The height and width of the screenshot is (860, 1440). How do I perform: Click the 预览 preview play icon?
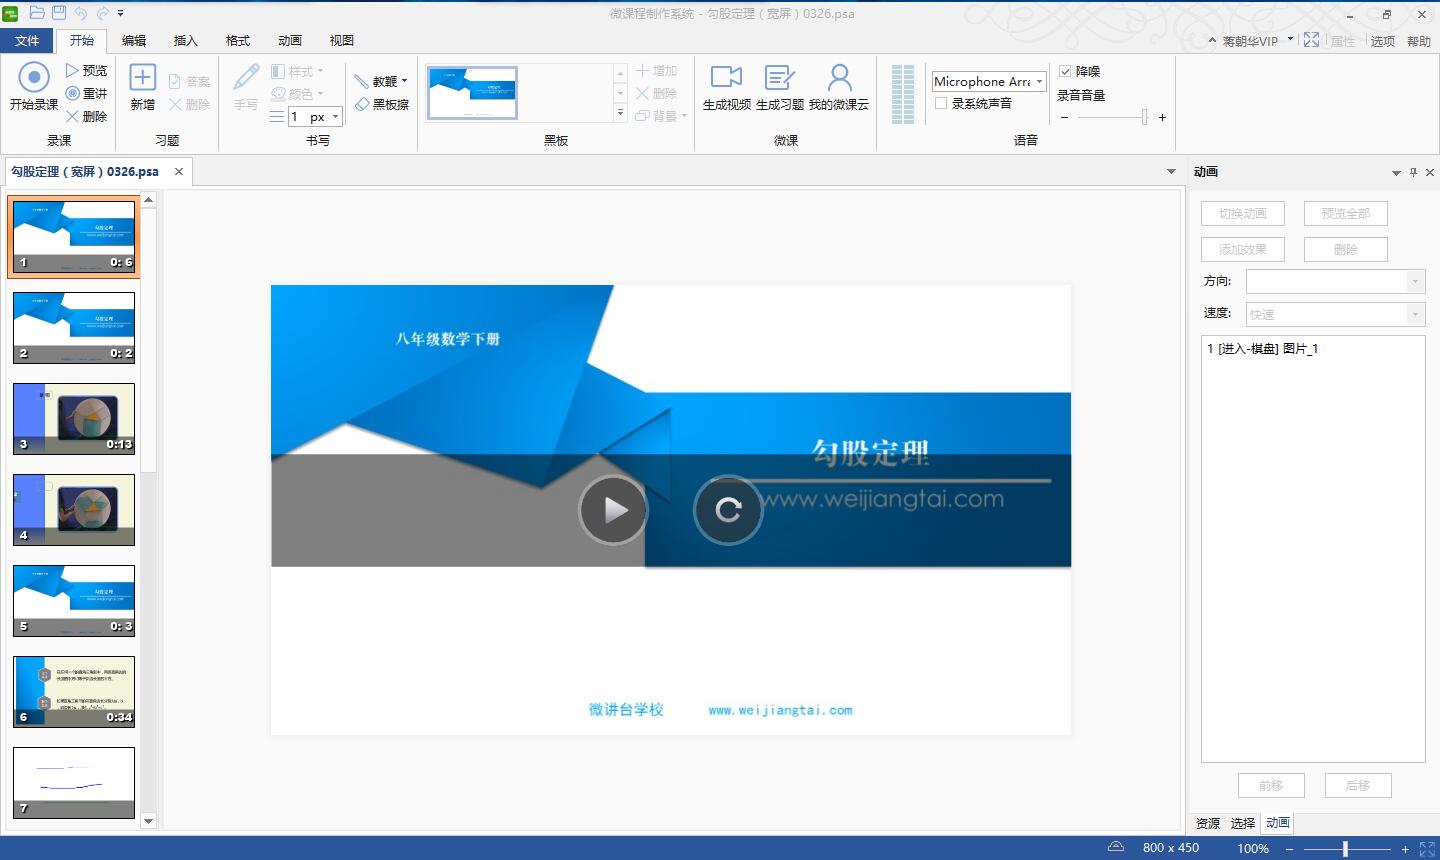73,70
